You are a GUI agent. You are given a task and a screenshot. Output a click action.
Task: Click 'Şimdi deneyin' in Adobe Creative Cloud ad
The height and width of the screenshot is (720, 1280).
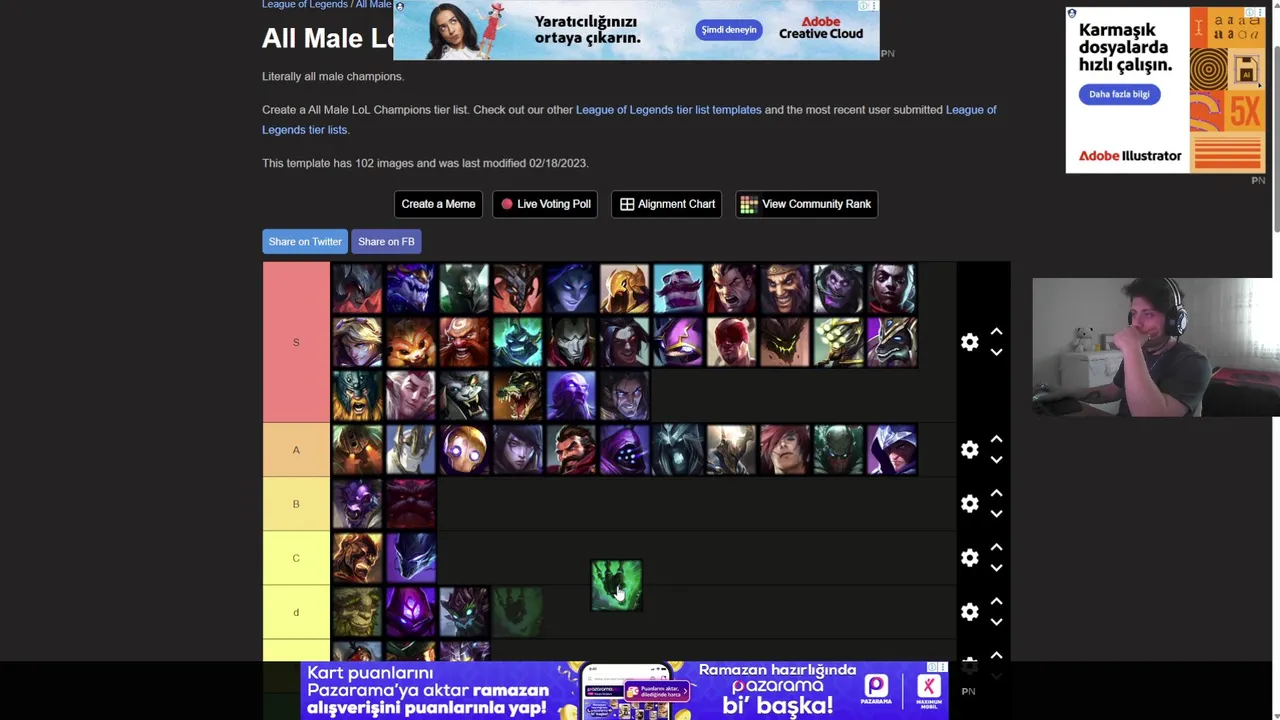729,30
